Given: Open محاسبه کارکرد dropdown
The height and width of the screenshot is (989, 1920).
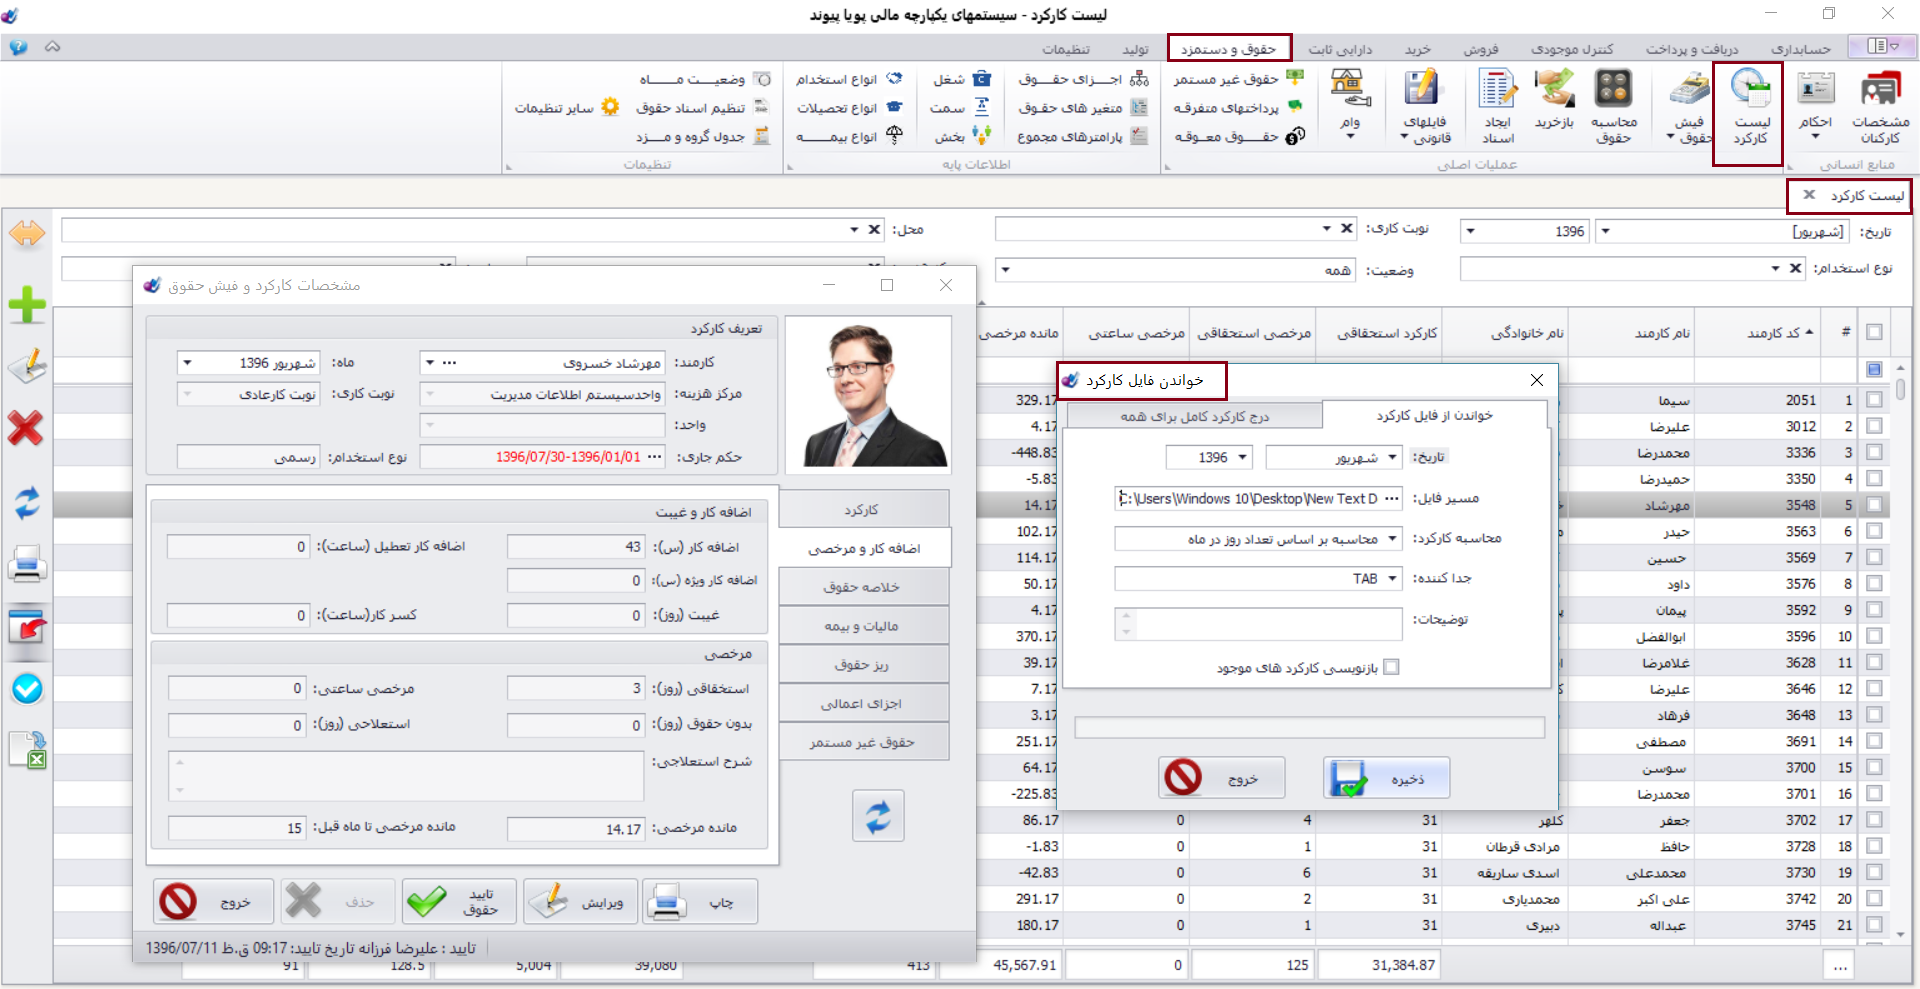Looking at the screenshot, I should [x=1258, y=539].
